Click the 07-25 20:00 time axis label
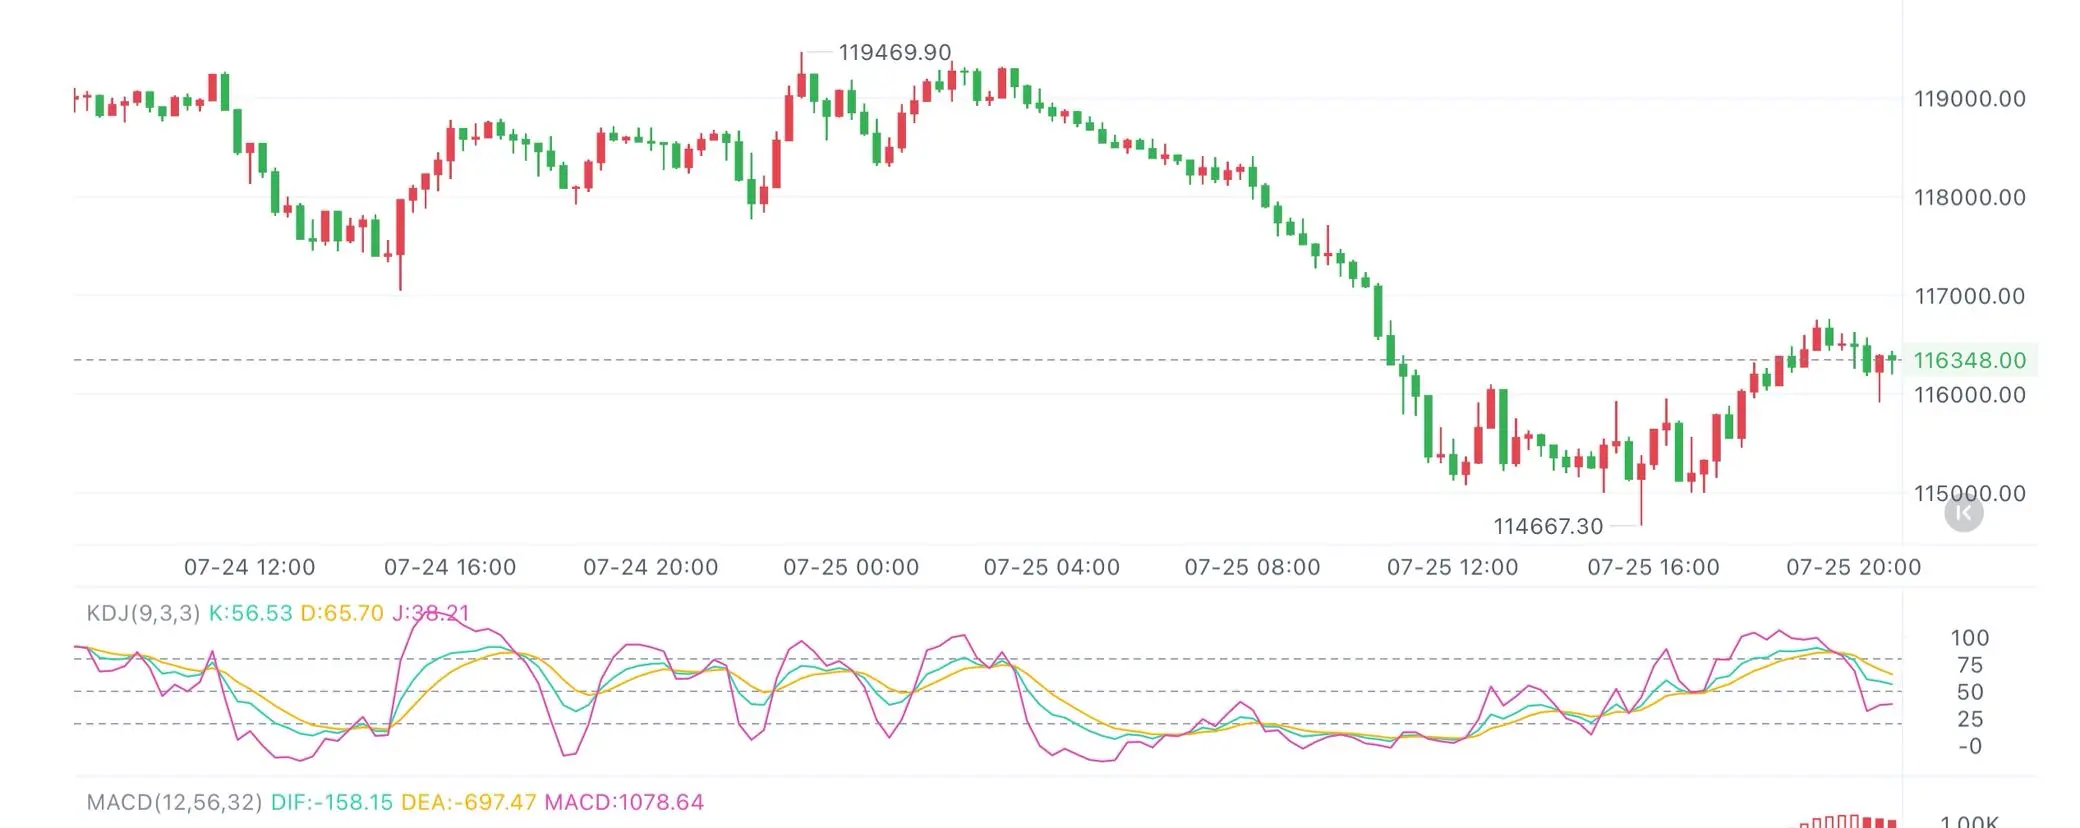Screen dimensions: 2080x828 pyautogui.click(x=1854, y=567)
